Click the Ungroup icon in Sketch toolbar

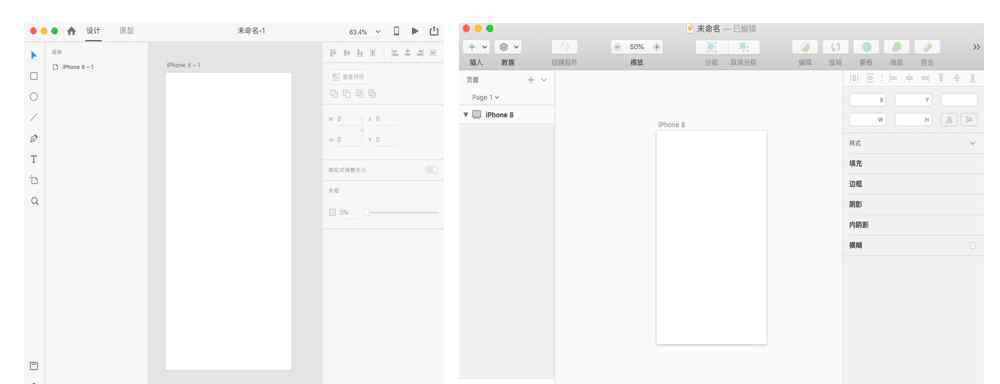tap(743, 47)
